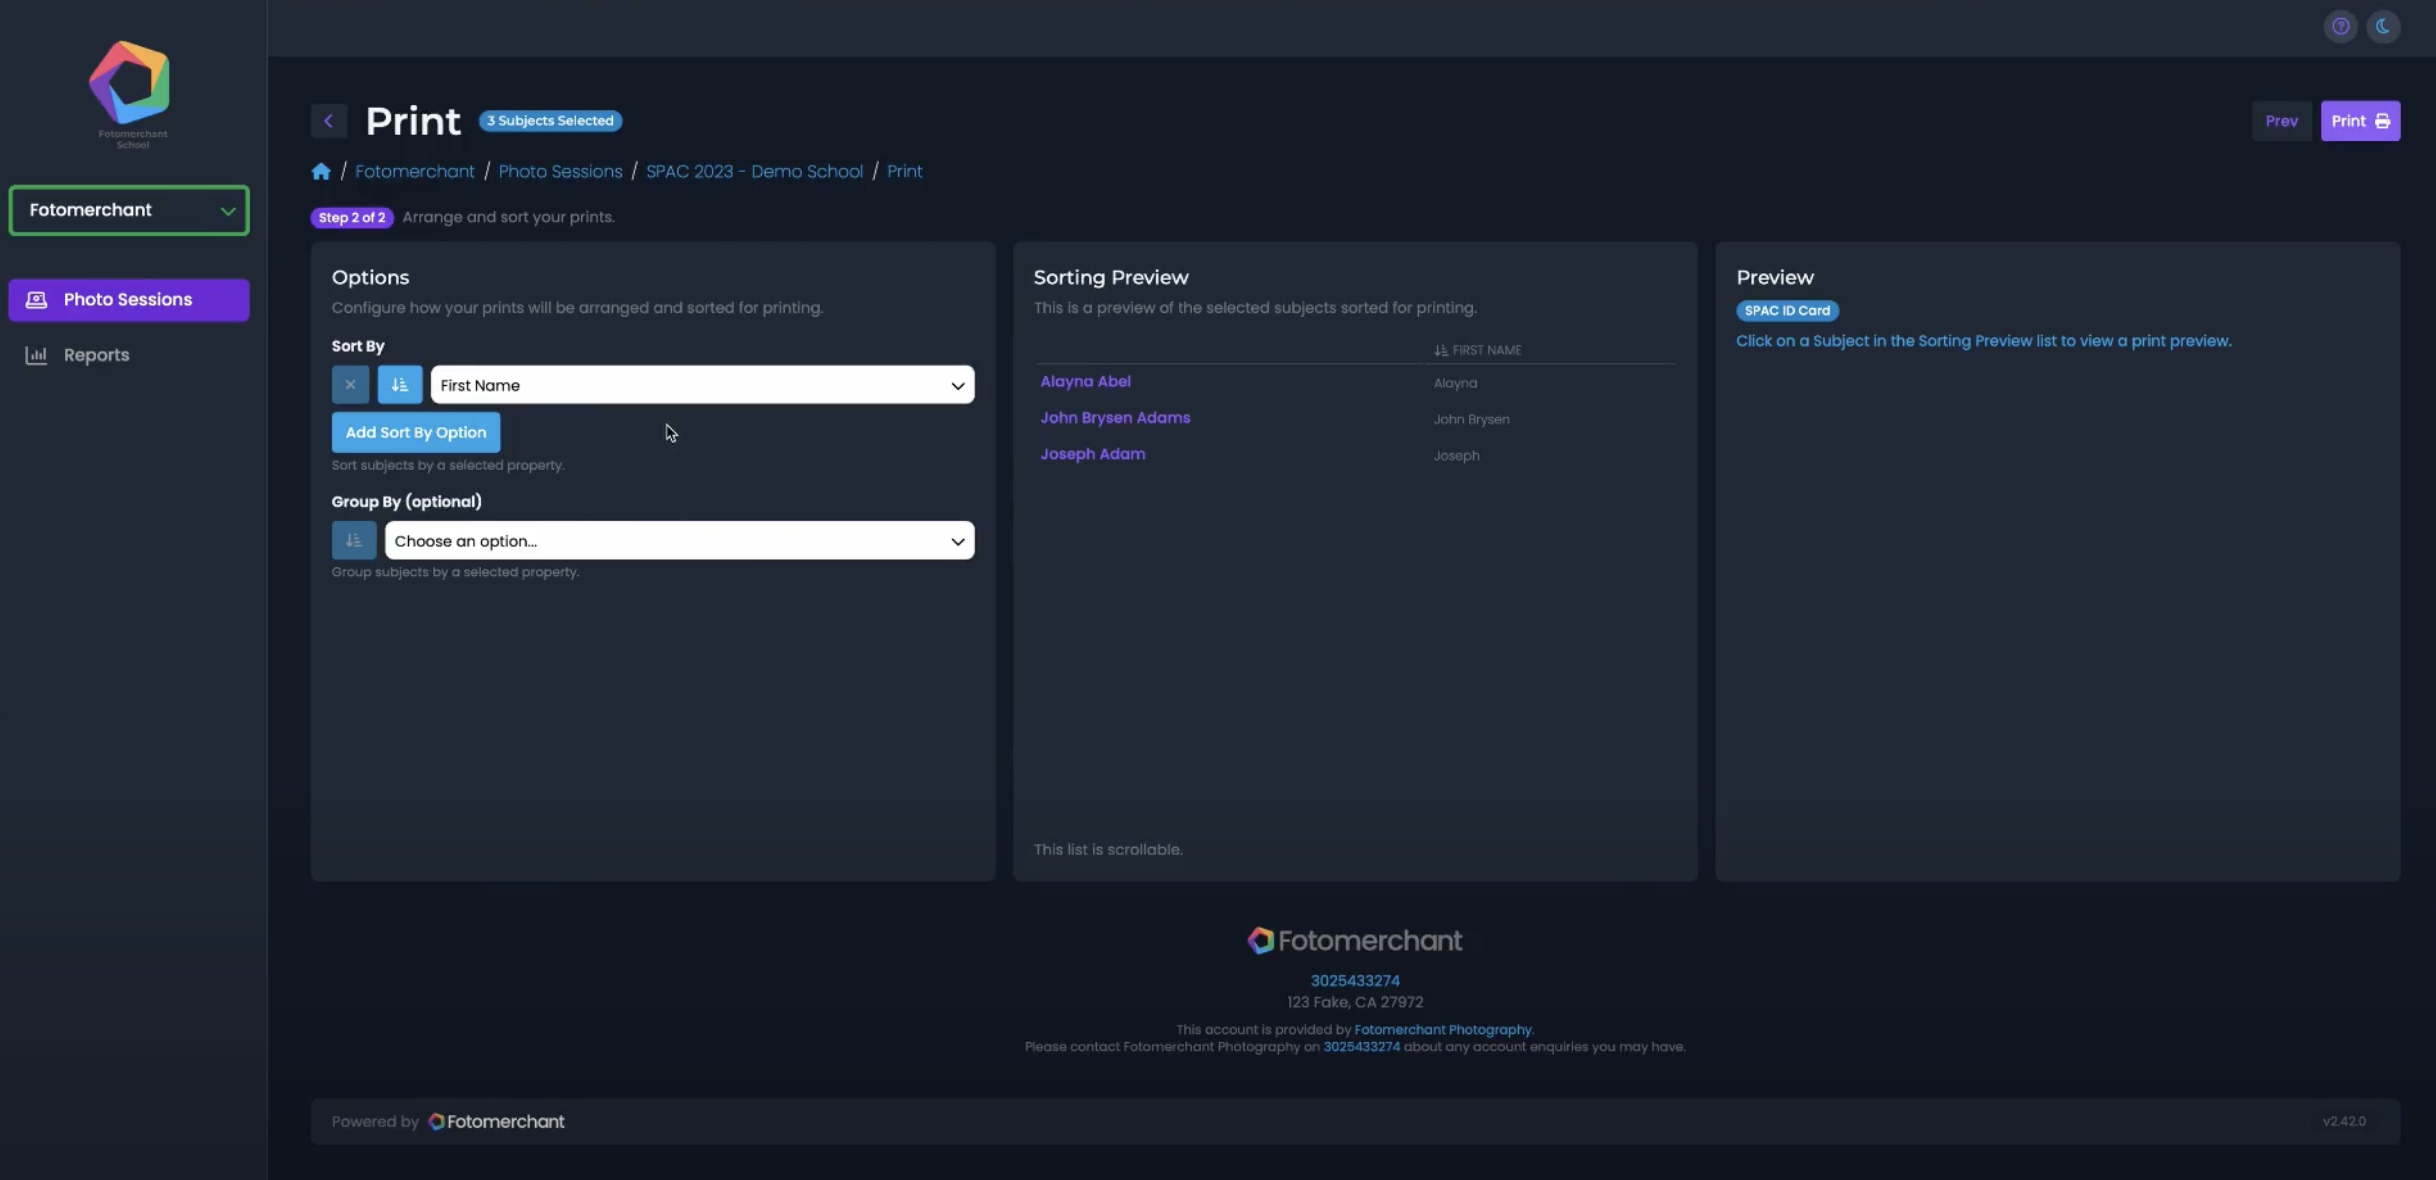
Task: Click phone number in contact sentence
Action: pos(1362,1047)
